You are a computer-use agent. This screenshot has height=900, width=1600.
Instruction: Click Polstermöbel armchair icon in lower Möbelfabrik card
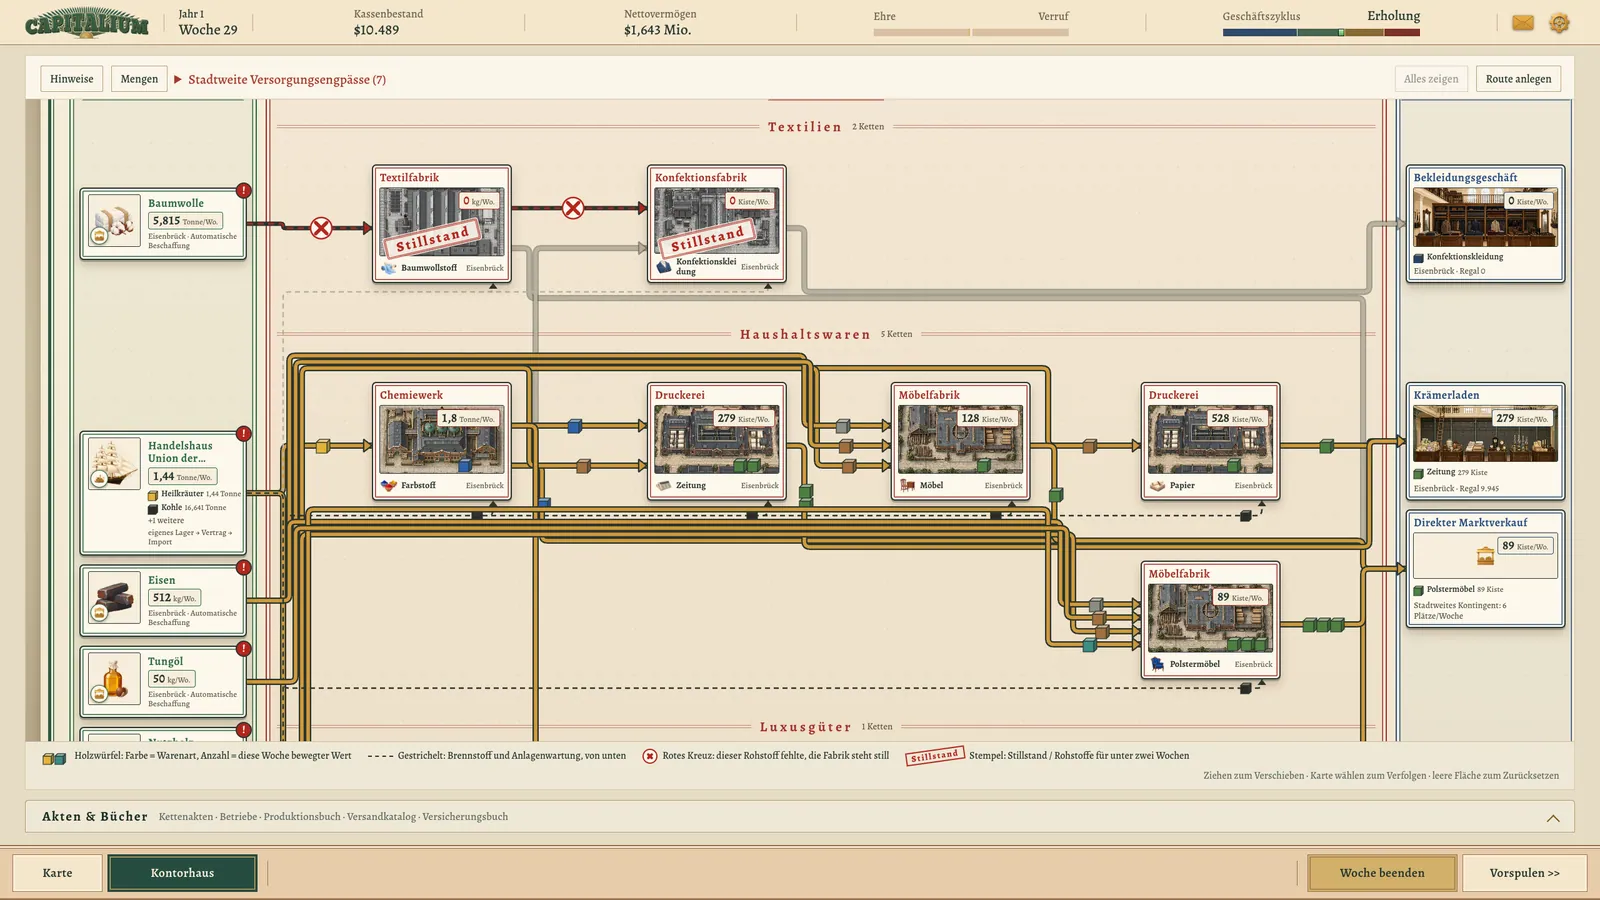point(1158,664)
